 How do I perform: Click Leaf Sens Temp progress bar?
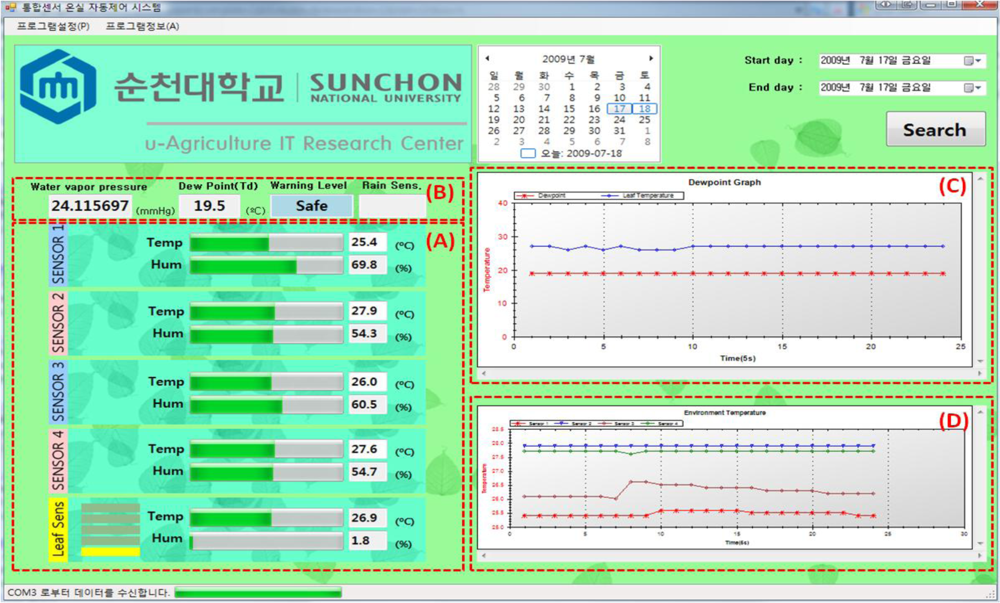coord(267,518)
